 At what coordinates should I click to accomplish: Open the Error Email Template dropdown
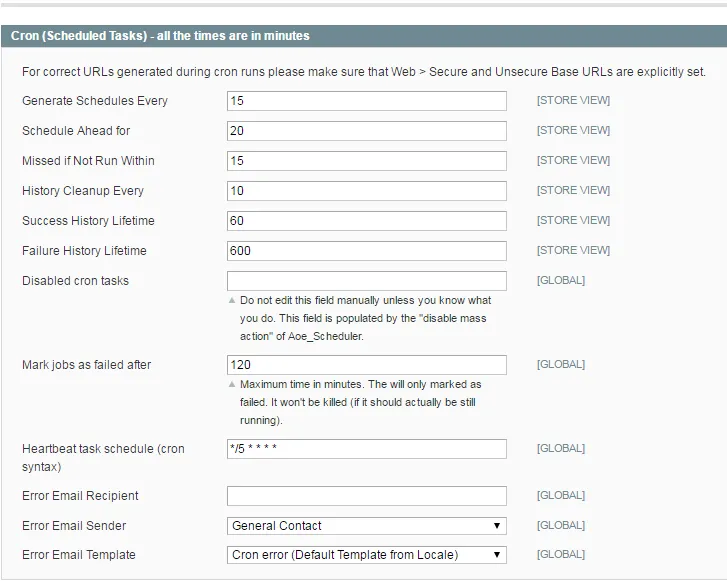tap(366, 555)
